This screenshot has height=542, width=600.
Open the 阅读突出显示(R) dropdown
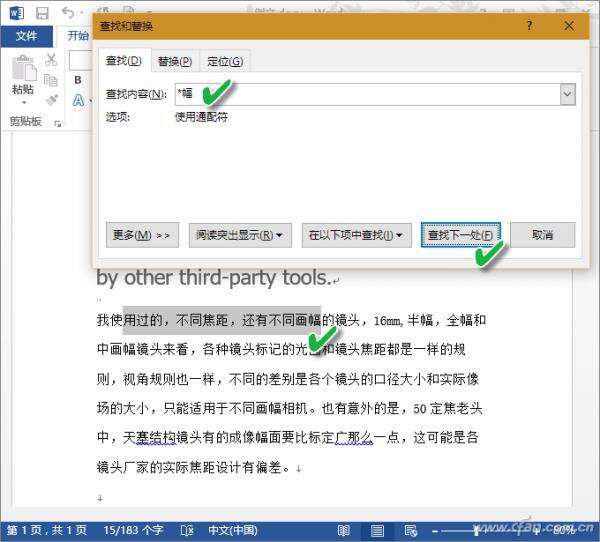coord(240,235)
